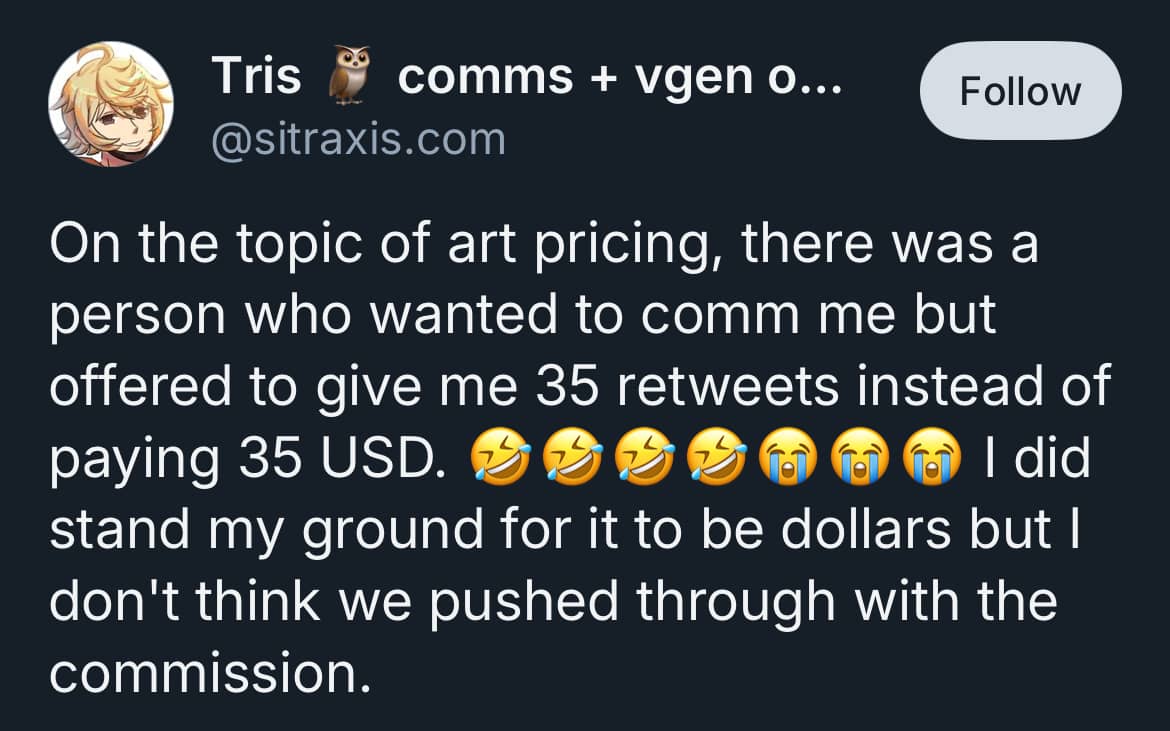Open the @sitraxis.com handle link

[x=357, y=139]
